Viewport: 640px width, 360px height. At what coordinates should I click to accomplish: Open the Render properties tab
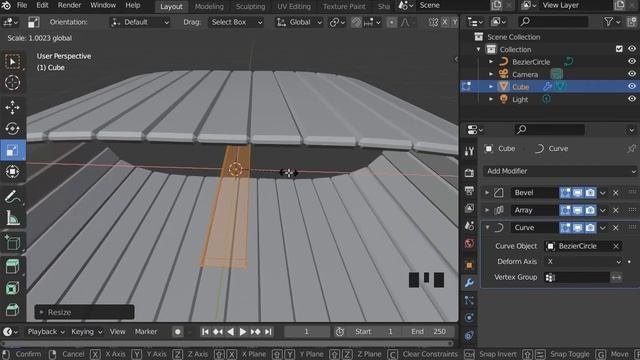[x=469, y=173]
